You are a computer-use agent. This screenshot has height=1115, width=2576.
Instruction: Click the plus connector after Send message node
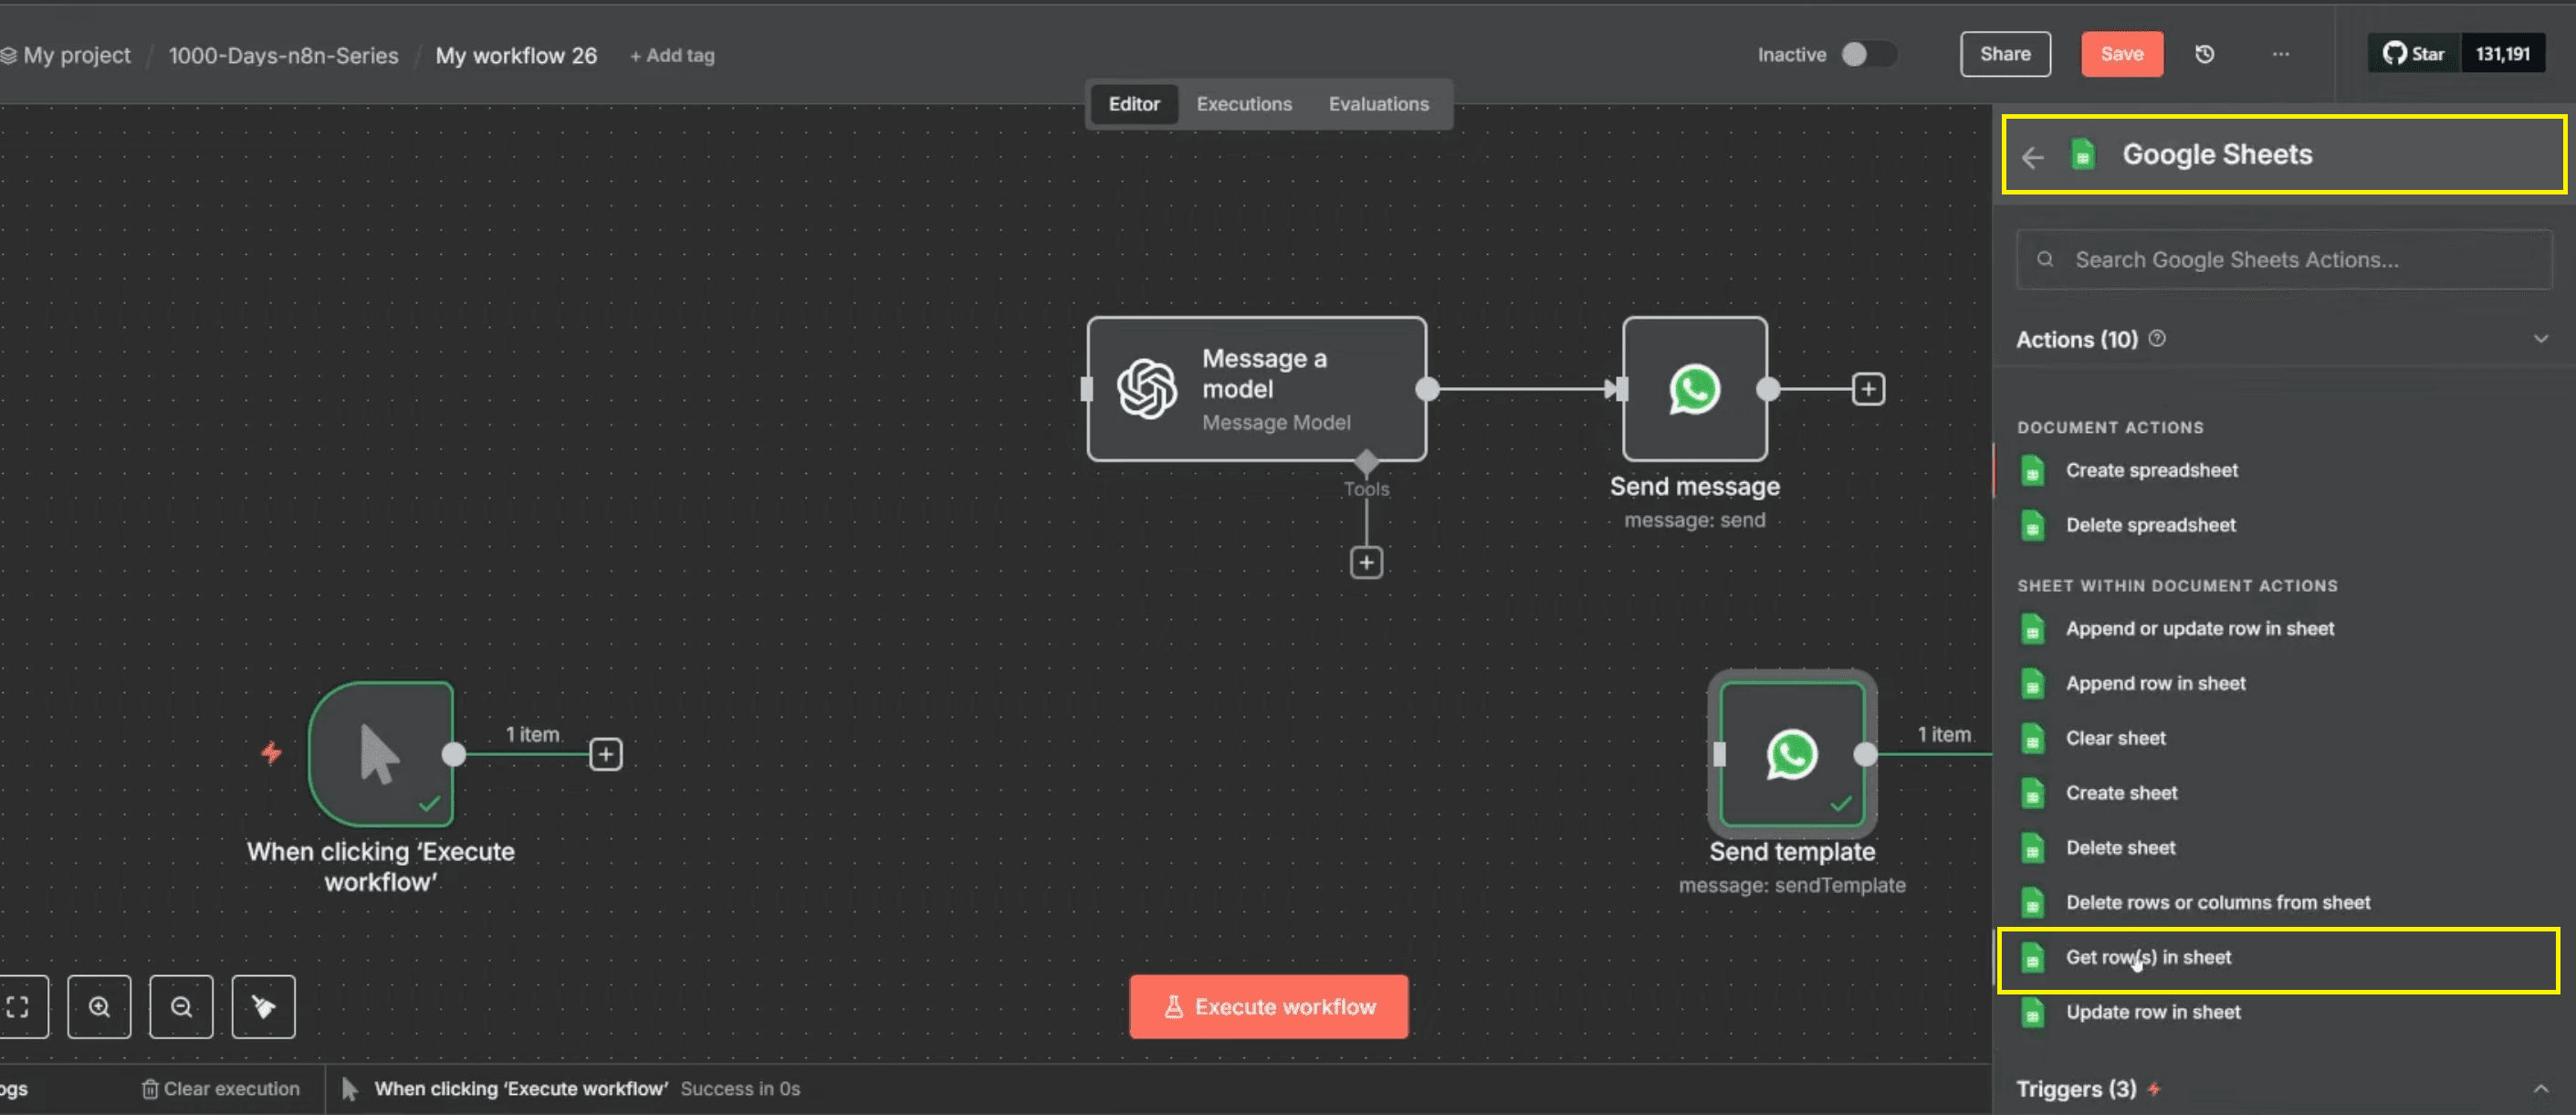click(x=1868, y=389)
